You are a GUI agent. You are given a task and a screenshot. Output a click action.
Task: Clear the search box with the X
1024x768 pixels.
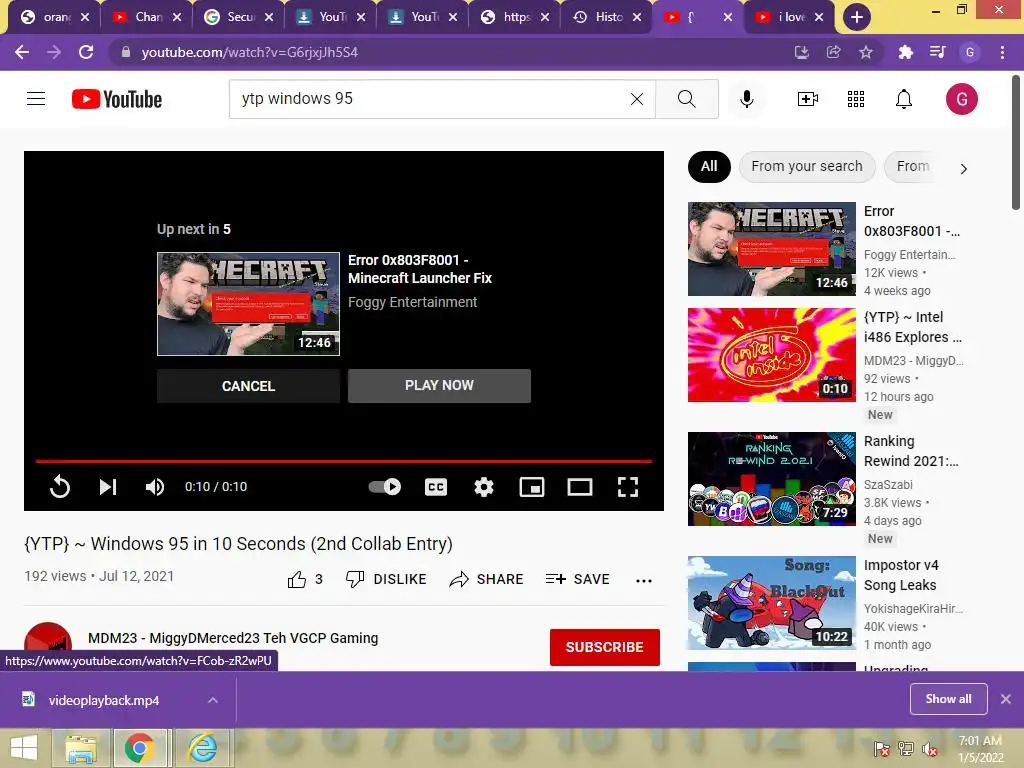pyautogui.click(x=637, y=99)
